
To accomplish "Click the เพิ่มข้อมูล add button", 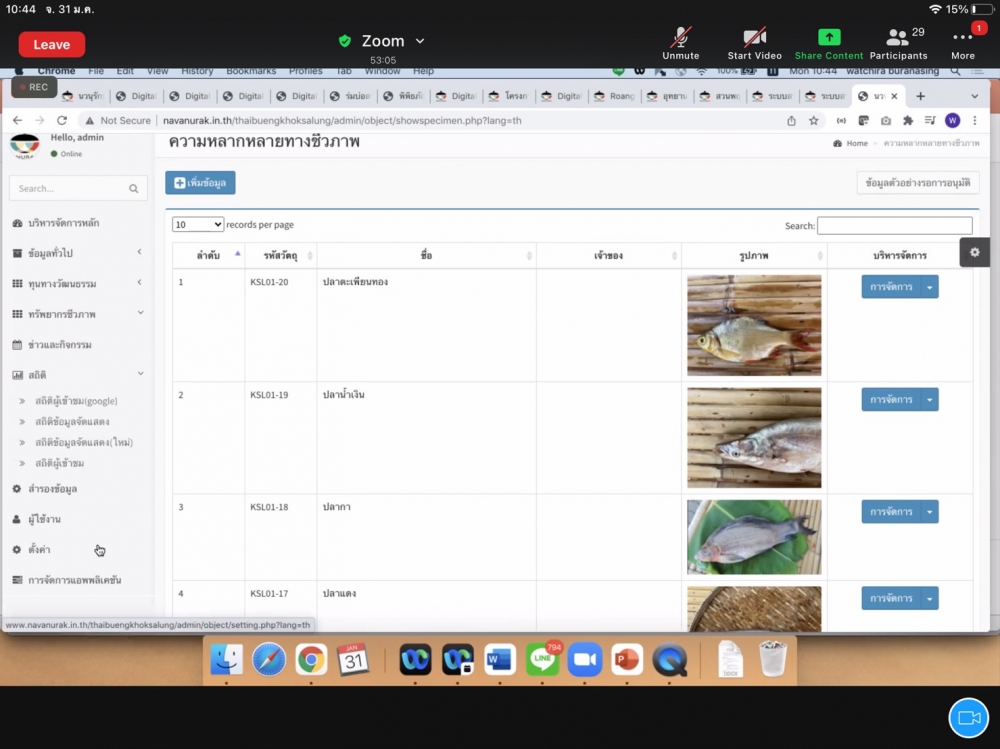I will pyautogui.click(x=200, y=183).
